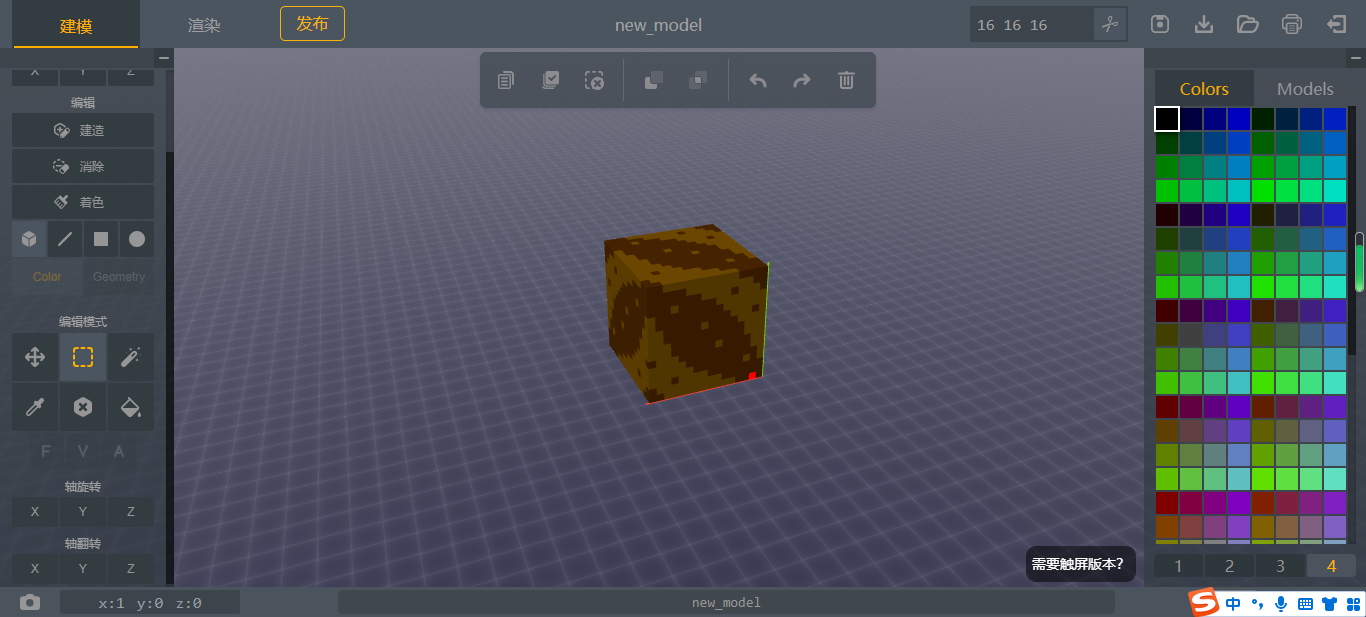Choose the voxel cube brush shape
Viewport: 1366px width, 617px height.
point(29,239)
